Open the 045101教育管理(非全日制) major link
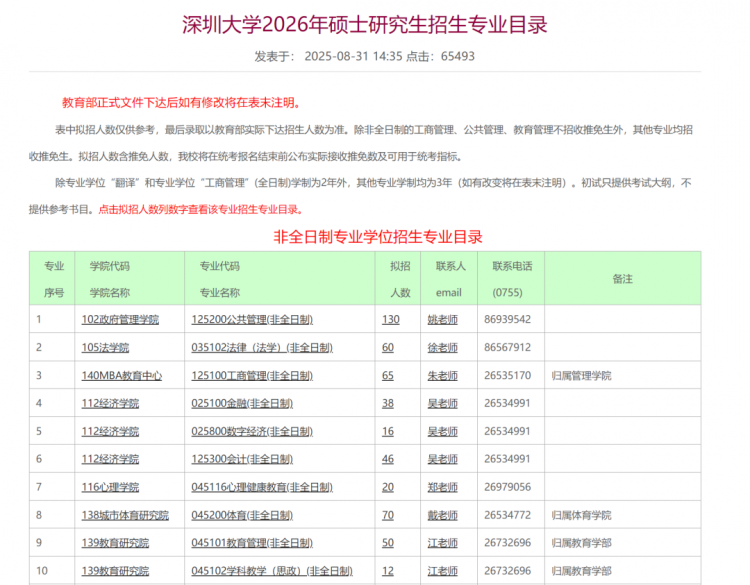Image resolution: width=750 pixels, height=585 pixels. (251, 543)
